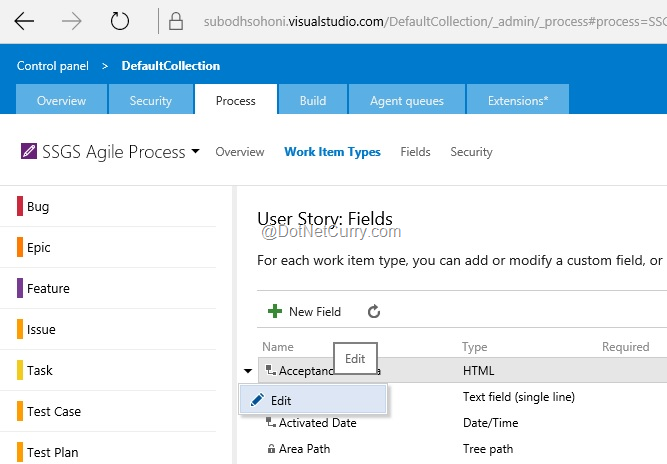This screenshot has height=464, width=667.
Task: Click the Text field (single line) cell
Action: point(519,397)
